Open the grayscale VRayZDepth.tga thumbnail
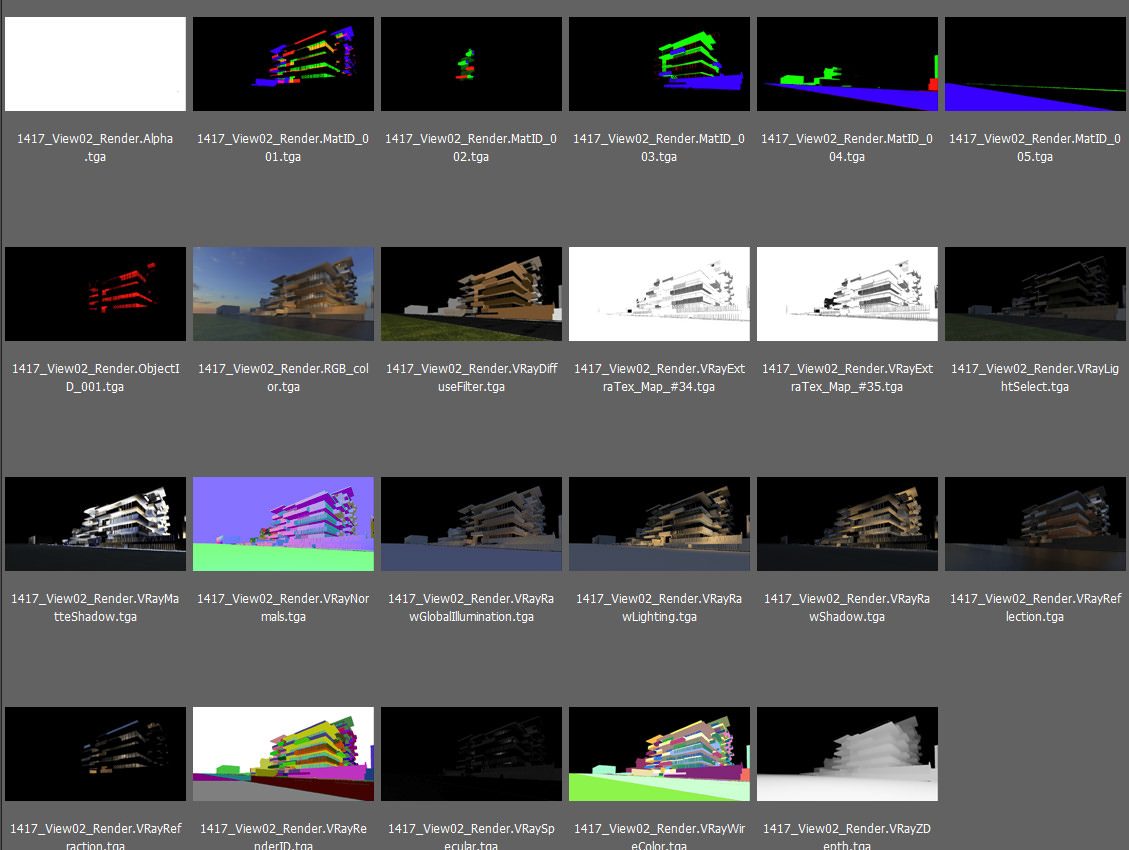This screenshot has height=850, width=1129. pos(847,754)
